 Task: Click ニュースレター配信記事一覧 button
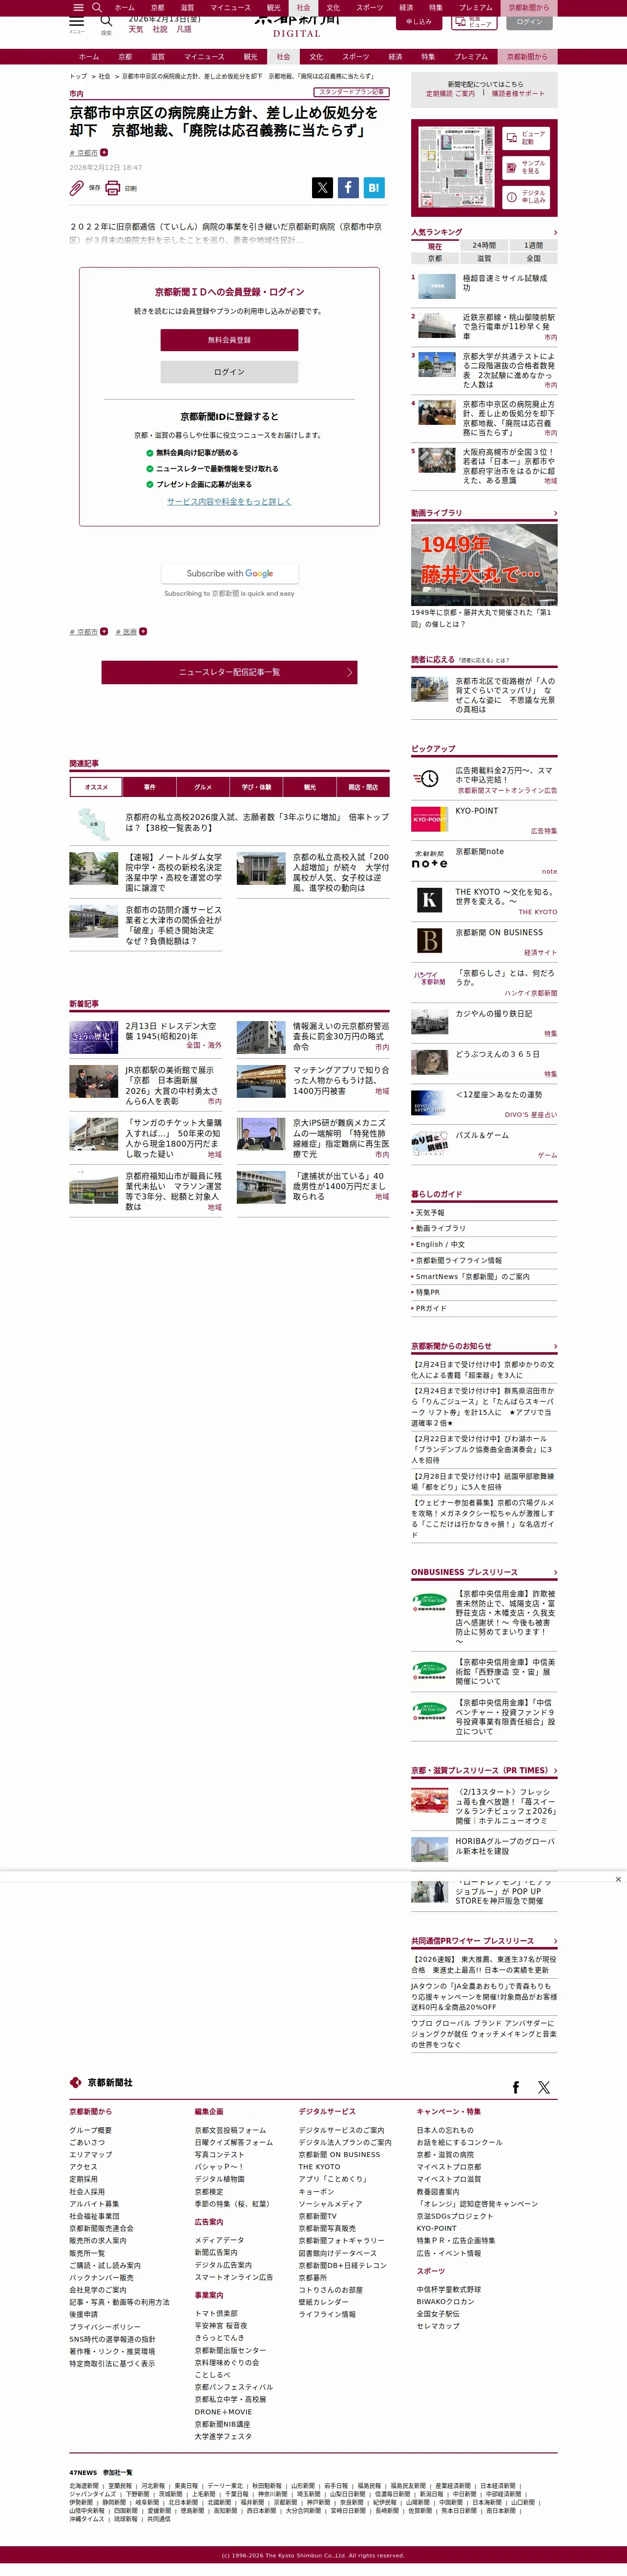229,672
